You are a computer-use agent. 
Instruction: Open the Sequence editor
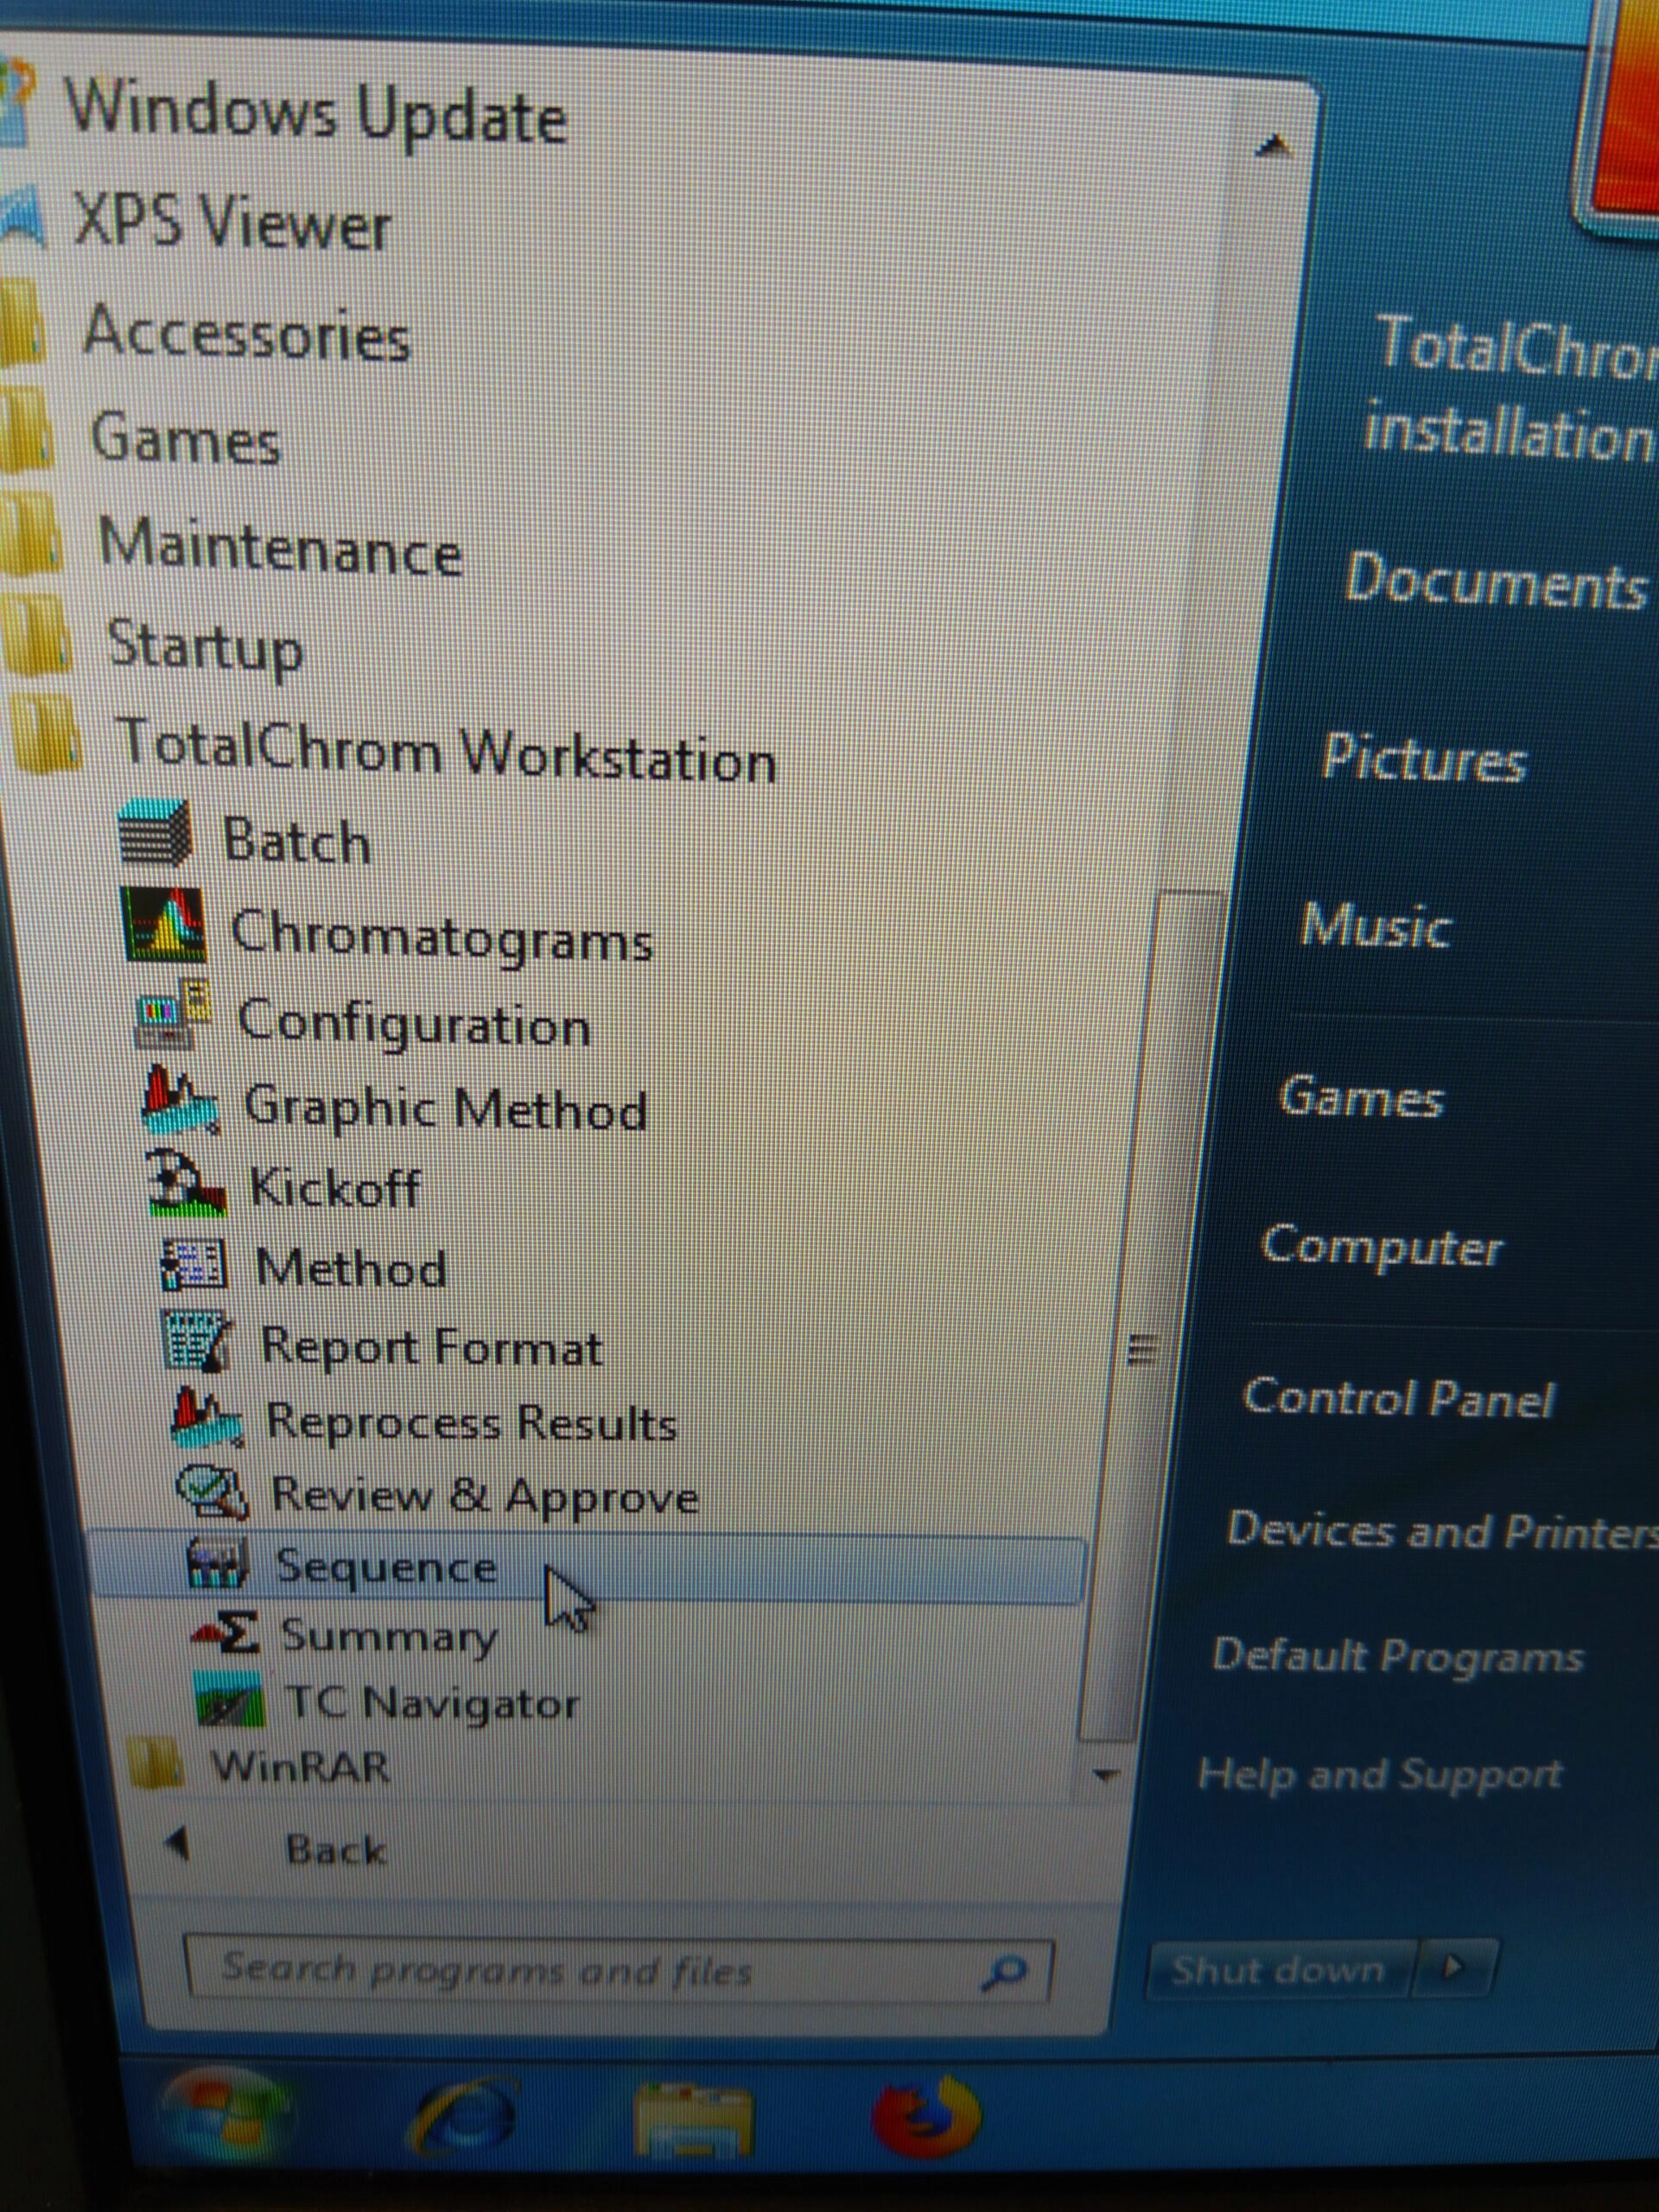[385, 1566]
